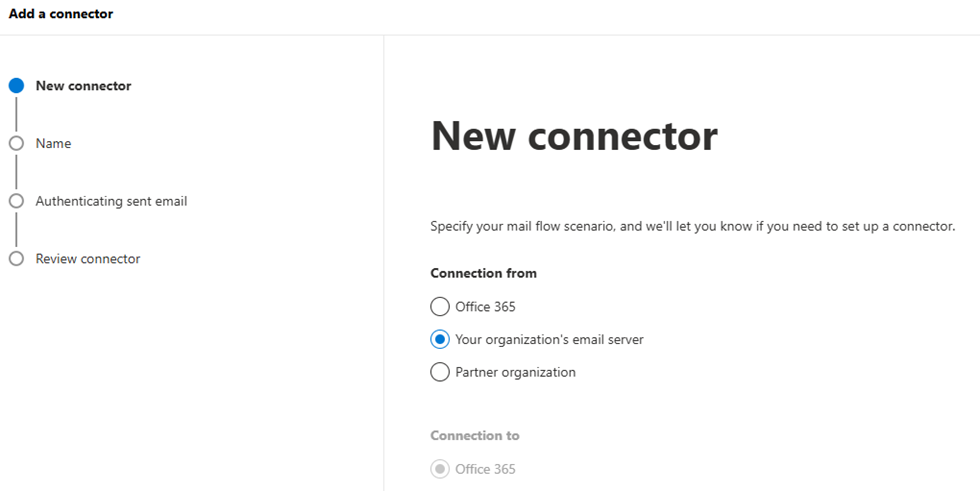980x491 pixels.
Task: Choose the Partner organization radio button
Action: click(x=440, y=372)
